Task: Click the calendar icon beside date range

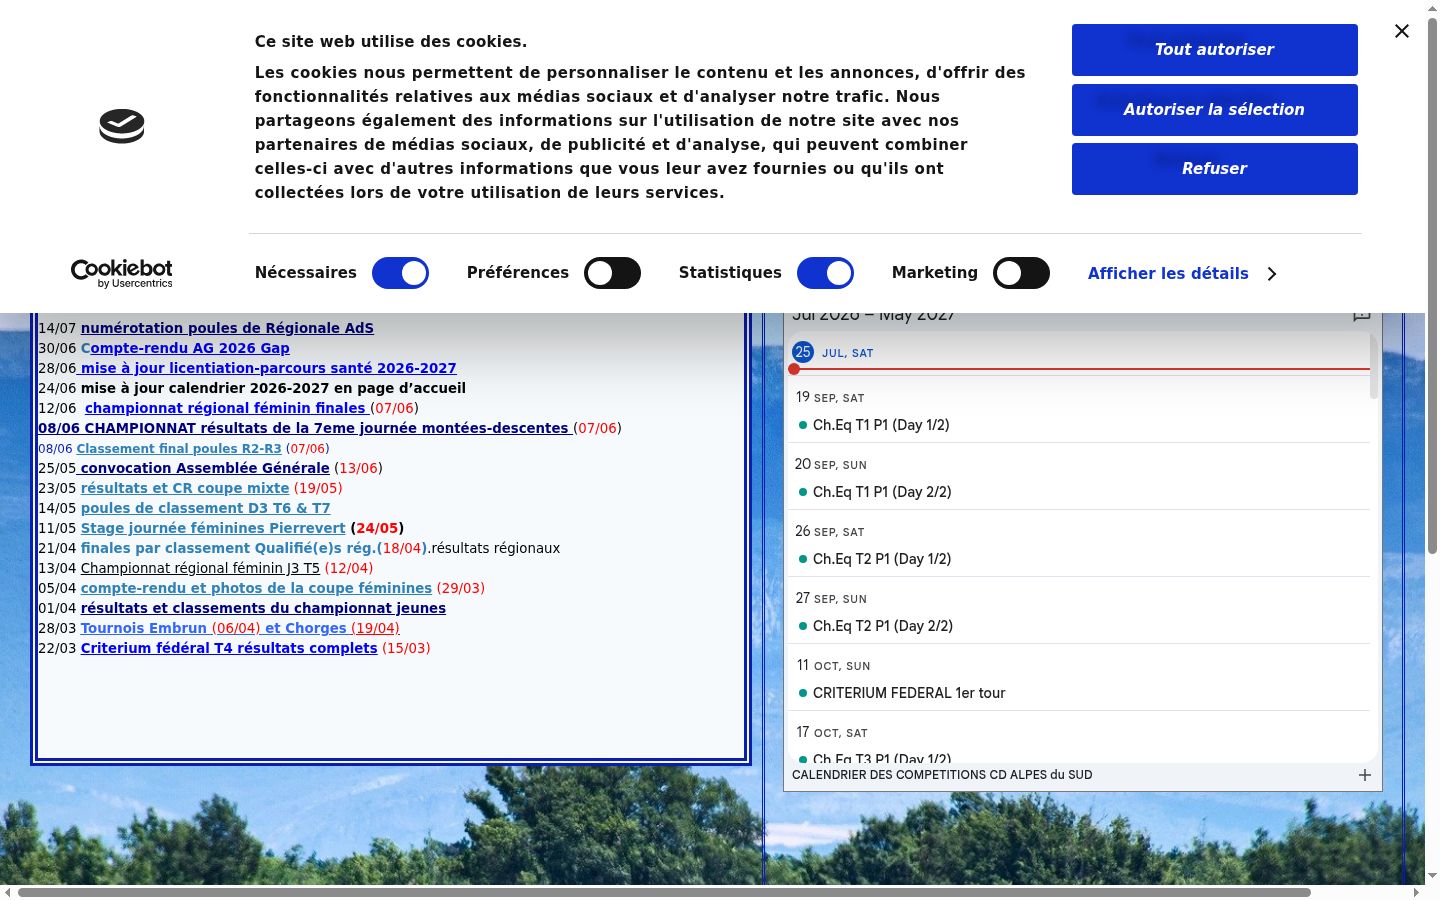Action: (1361, 316)
